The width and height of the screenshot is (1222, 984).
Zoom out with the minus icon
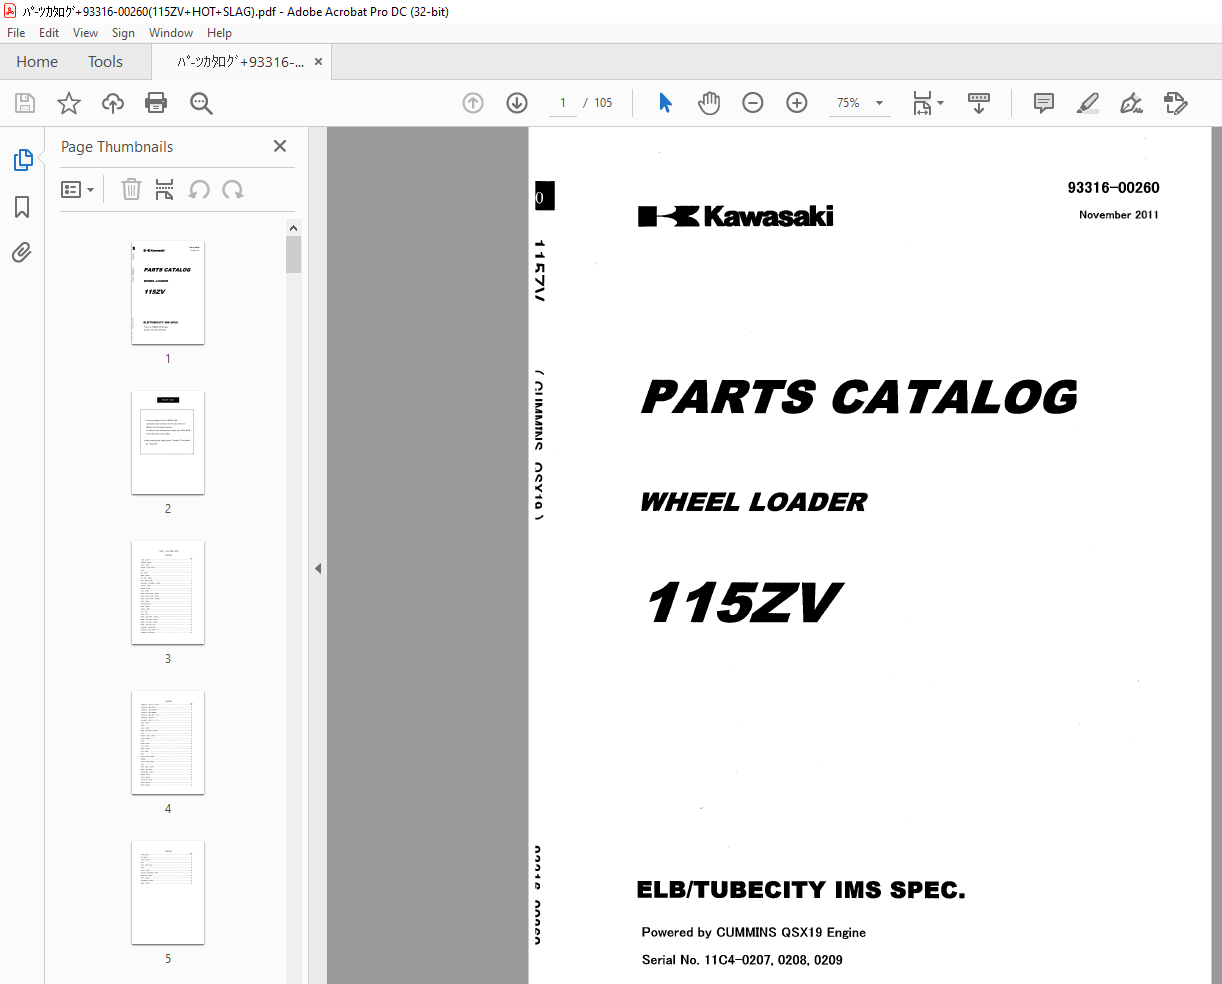pos(753,103)
